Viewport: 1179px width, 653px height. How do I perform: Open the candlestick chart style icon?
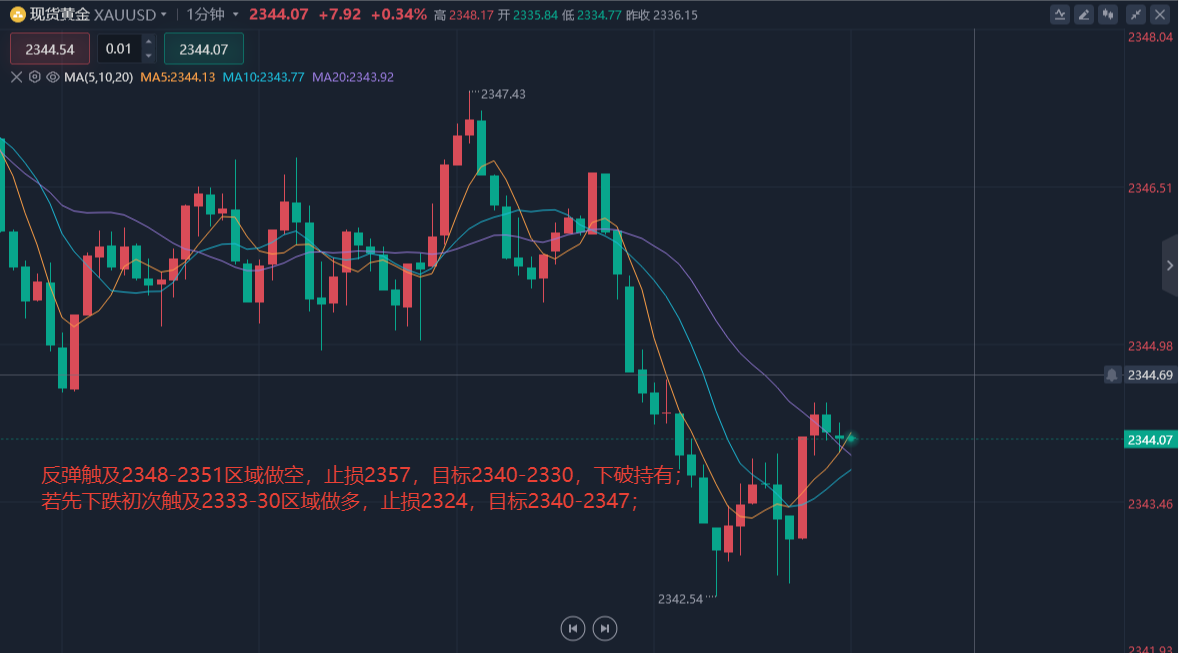(1108, 14)
